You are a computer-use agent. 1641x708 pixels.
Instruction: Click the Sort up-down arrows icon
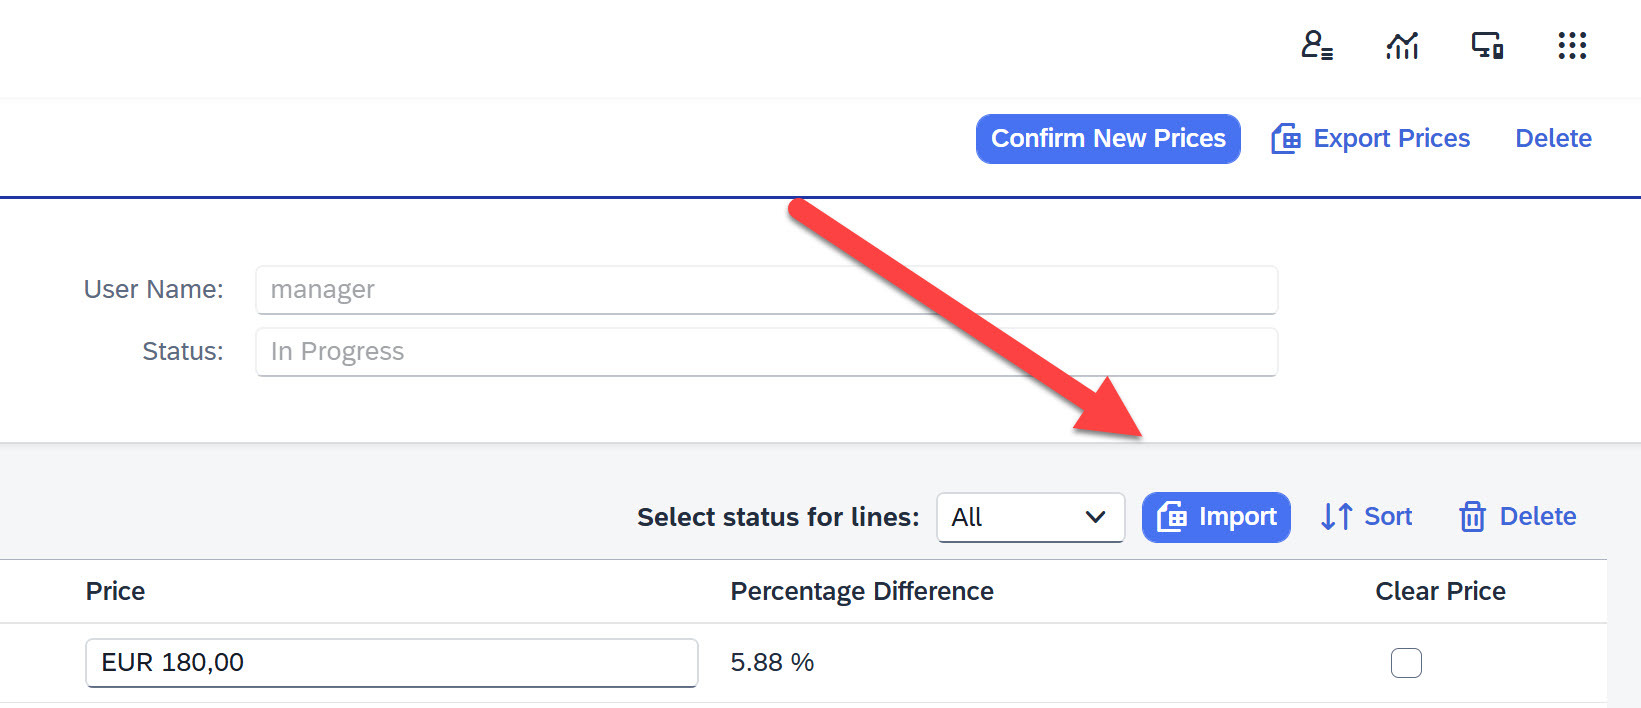coord(1336,517)
